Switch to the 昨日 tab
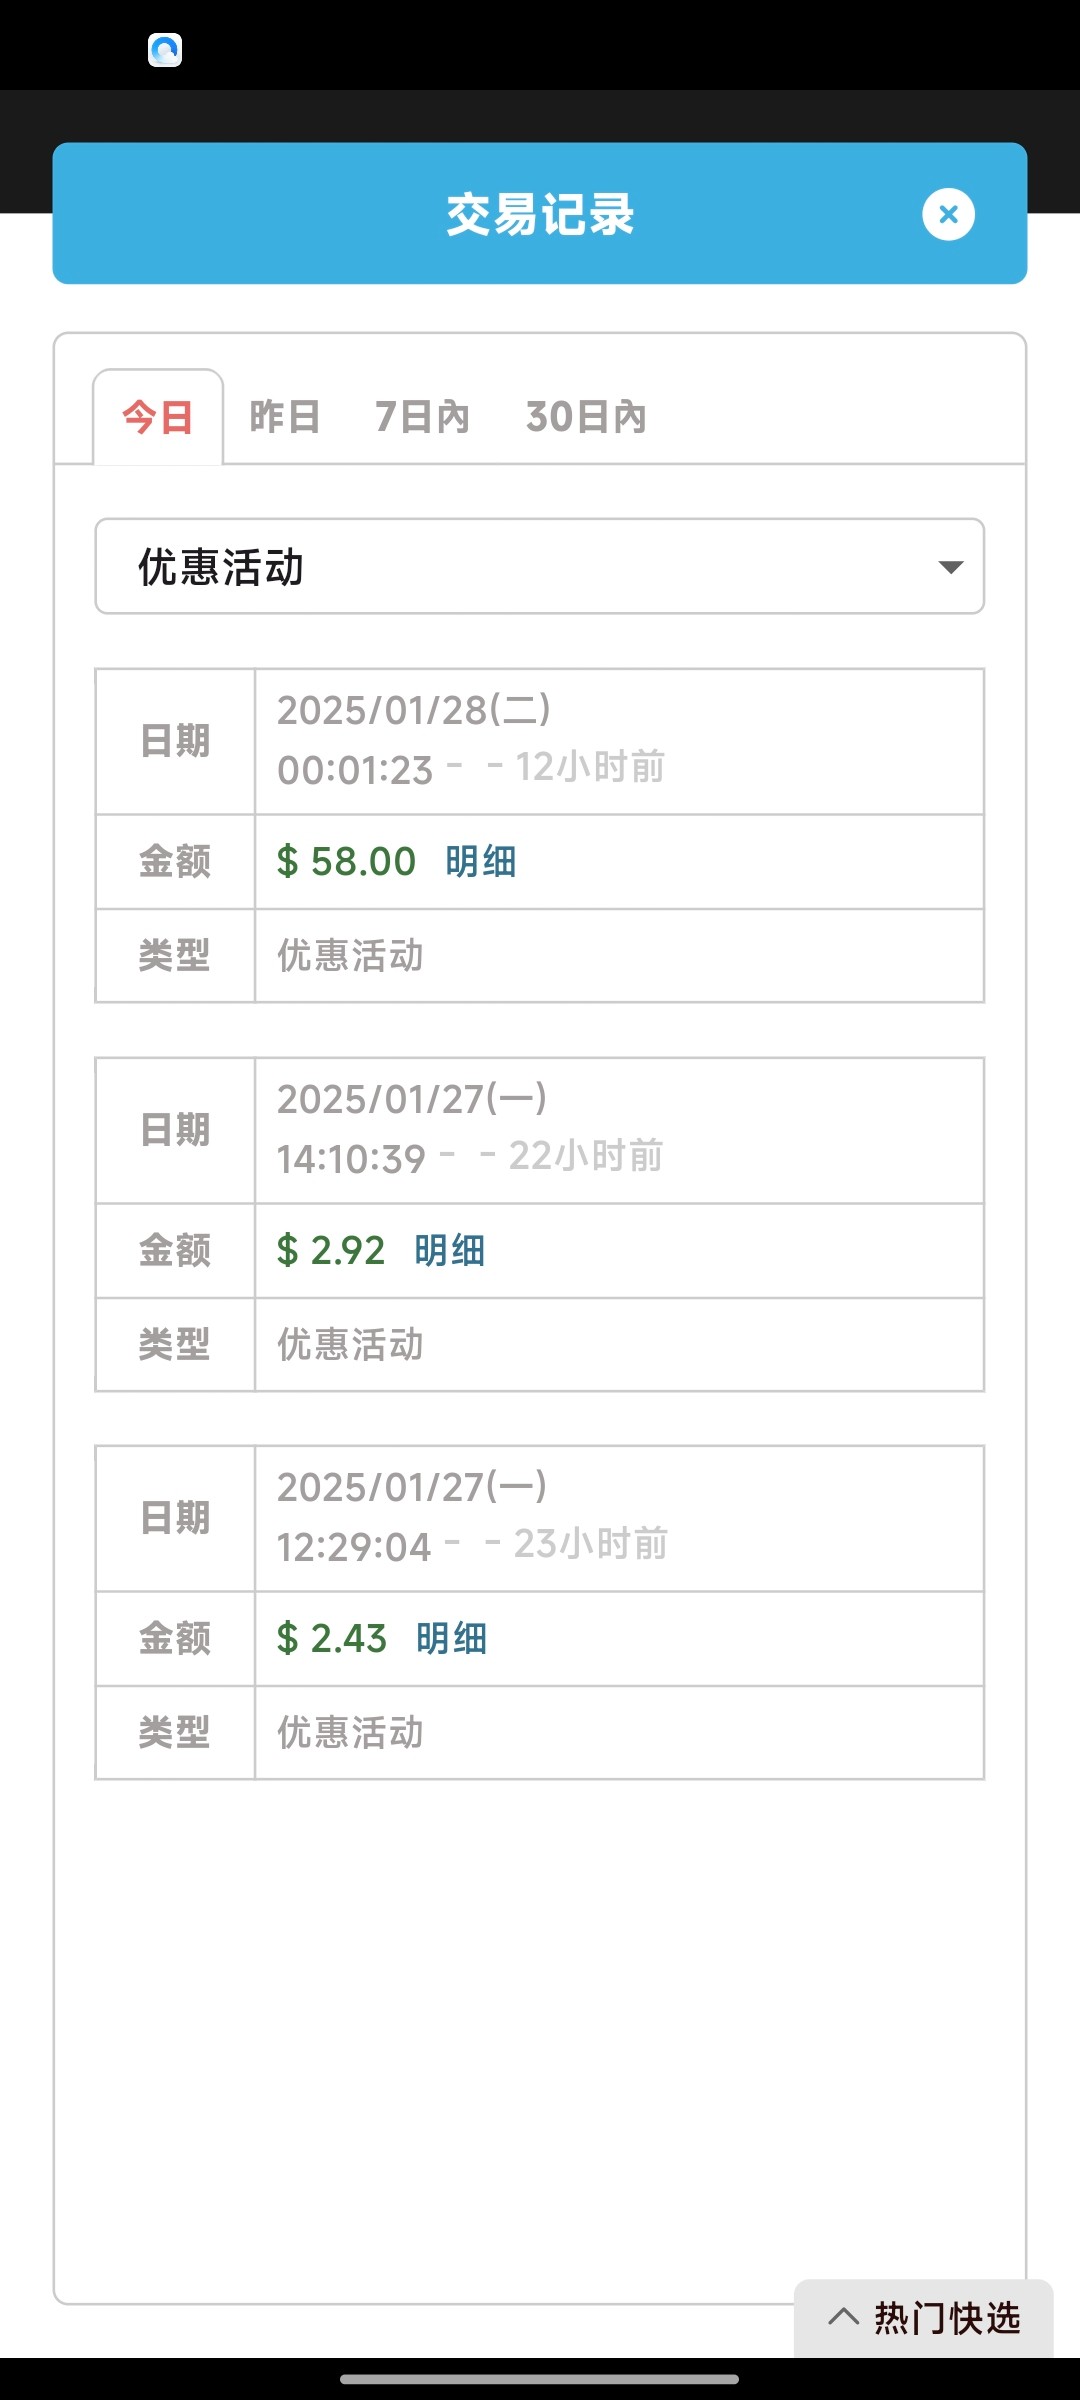This screenshot has width=1080, height=2400. pyautogui.click(x=285, y=417)
